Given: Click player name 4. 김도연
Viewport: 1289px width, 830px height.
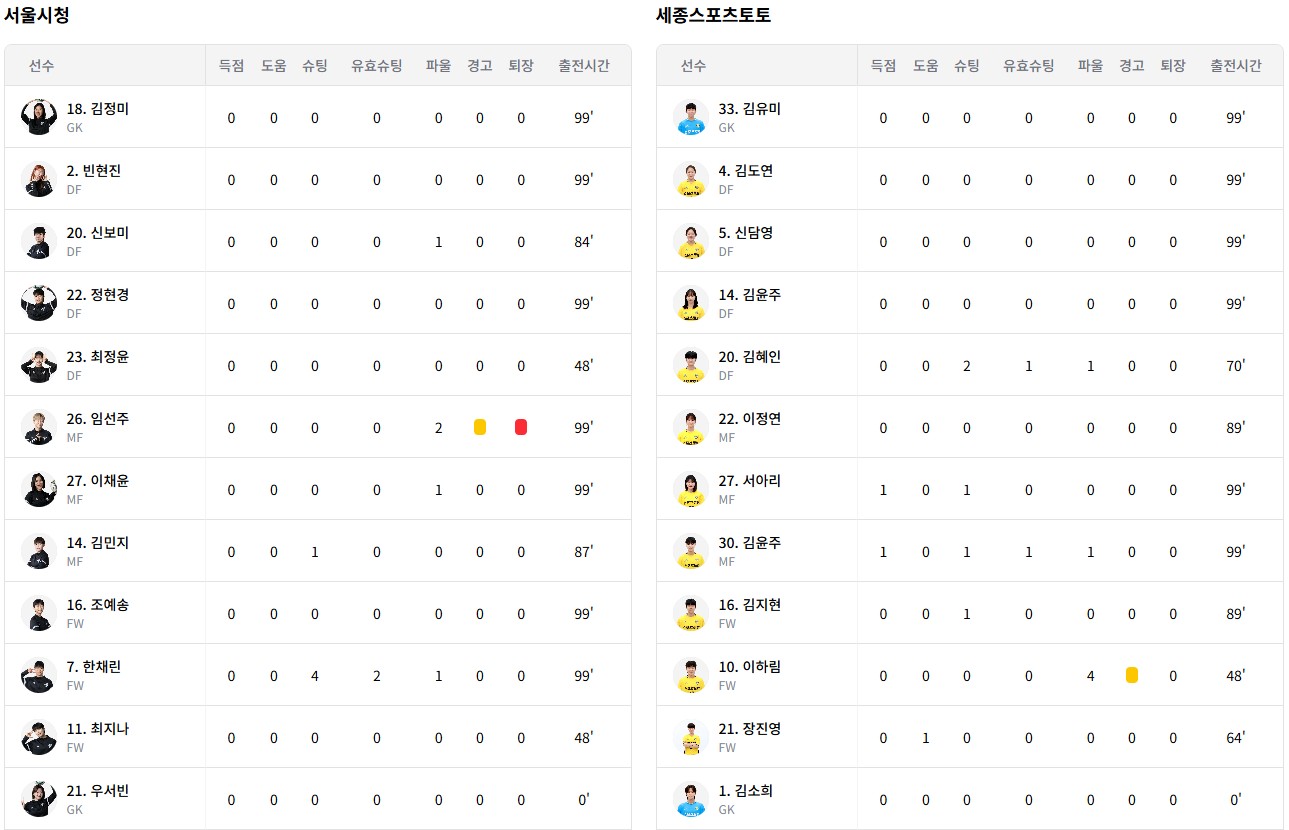Looking at the screenshot, I should pyautogui.click(x=745, y=171).
